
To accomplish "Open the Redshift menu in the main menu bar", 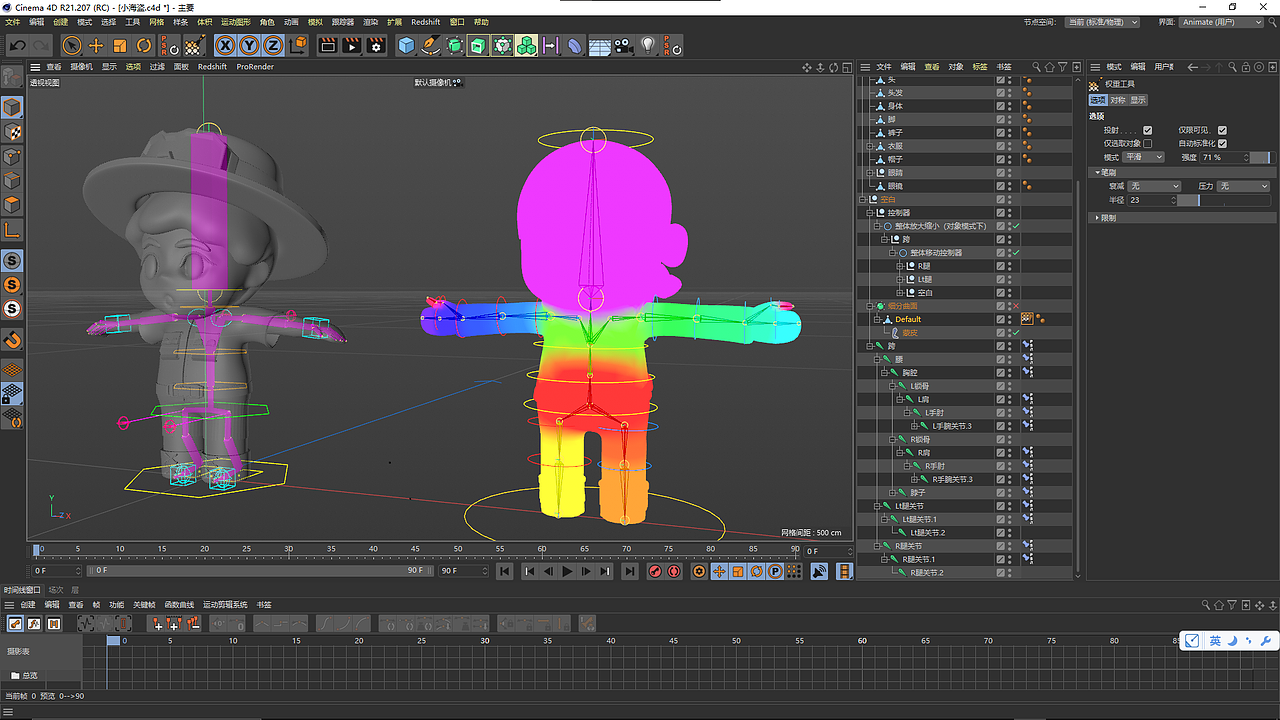I will click(x=425, y=22).
